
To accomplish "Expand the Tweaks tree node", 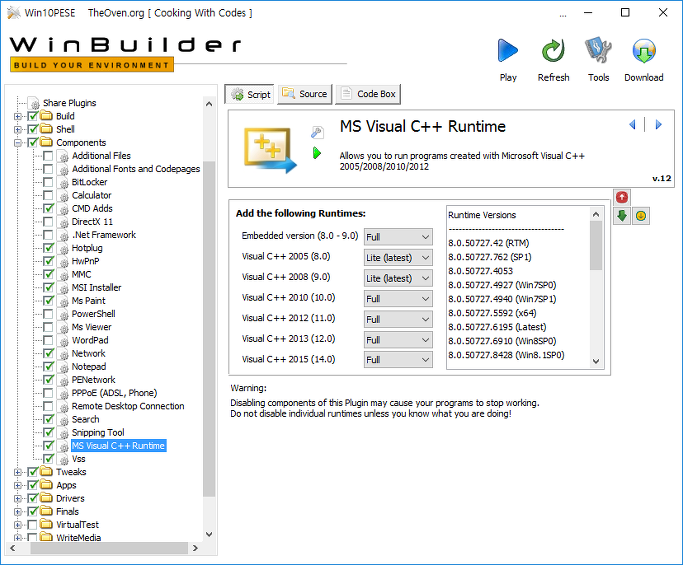I will (x=18, y=472).
